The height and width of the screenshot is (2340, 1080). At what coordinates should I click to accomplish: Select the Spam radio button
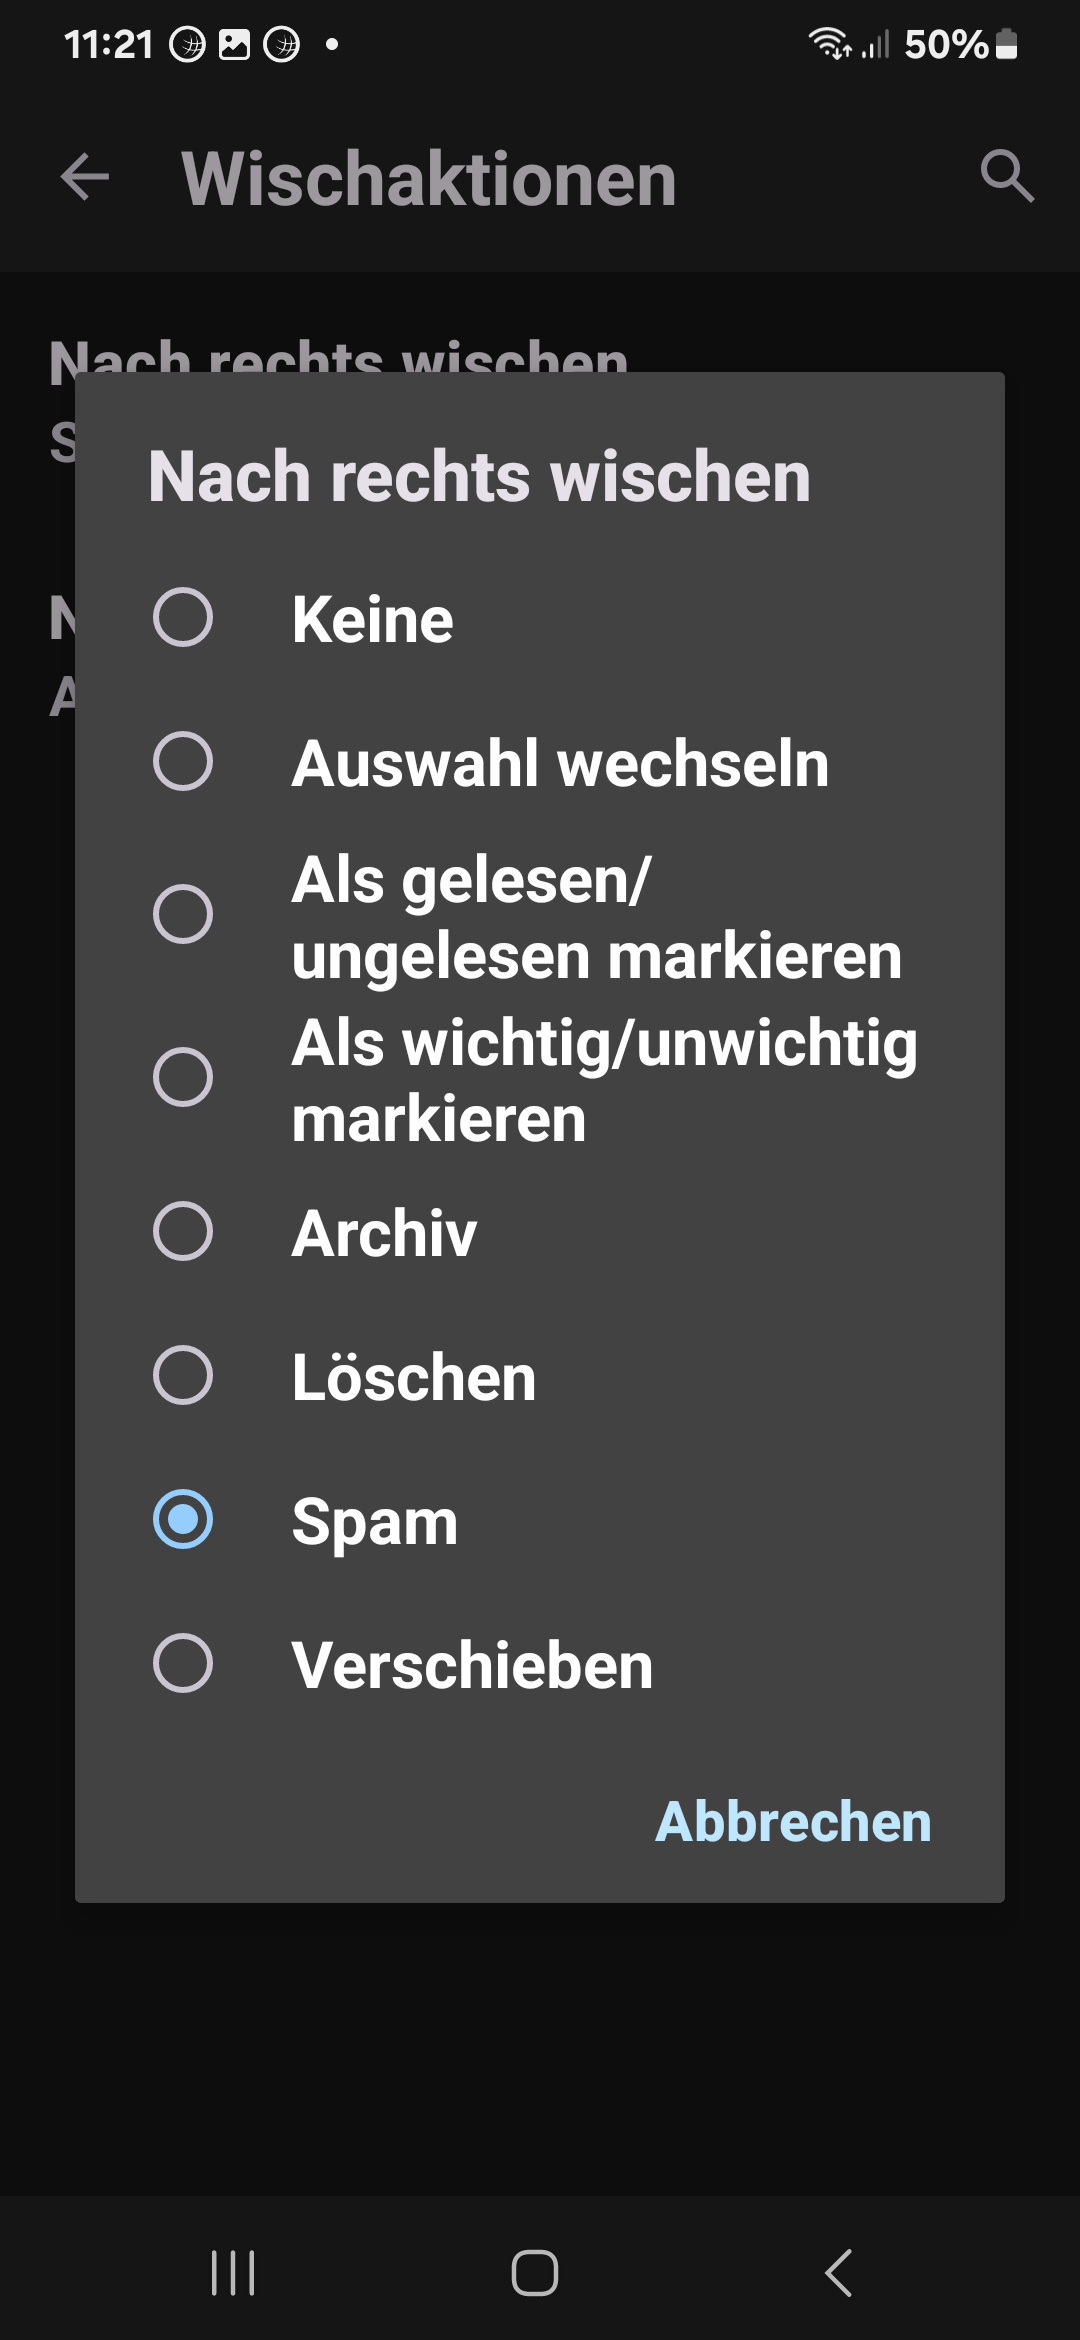[183, 1519]
